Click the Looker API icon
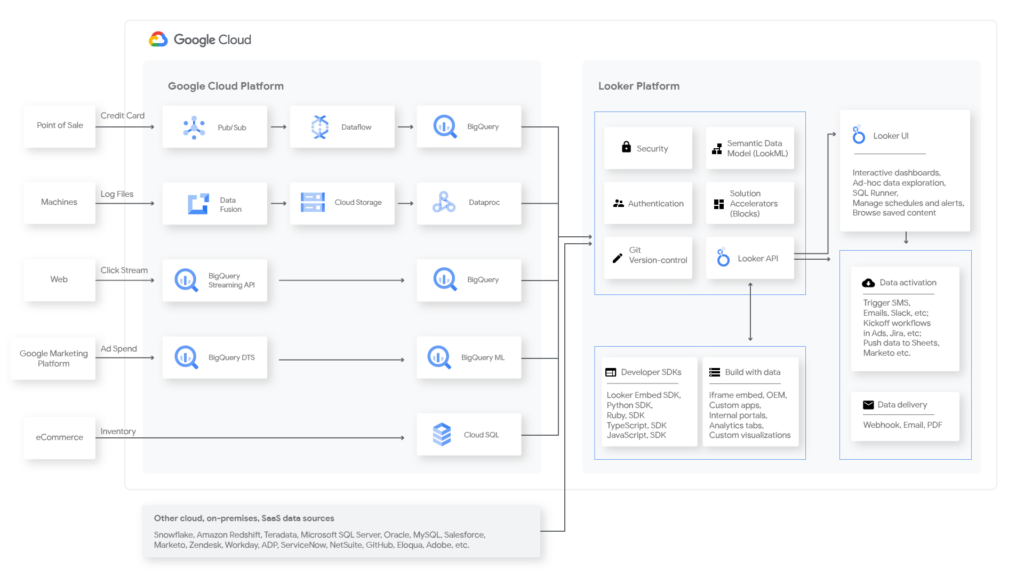1024x576 pixels. [723, 259]
